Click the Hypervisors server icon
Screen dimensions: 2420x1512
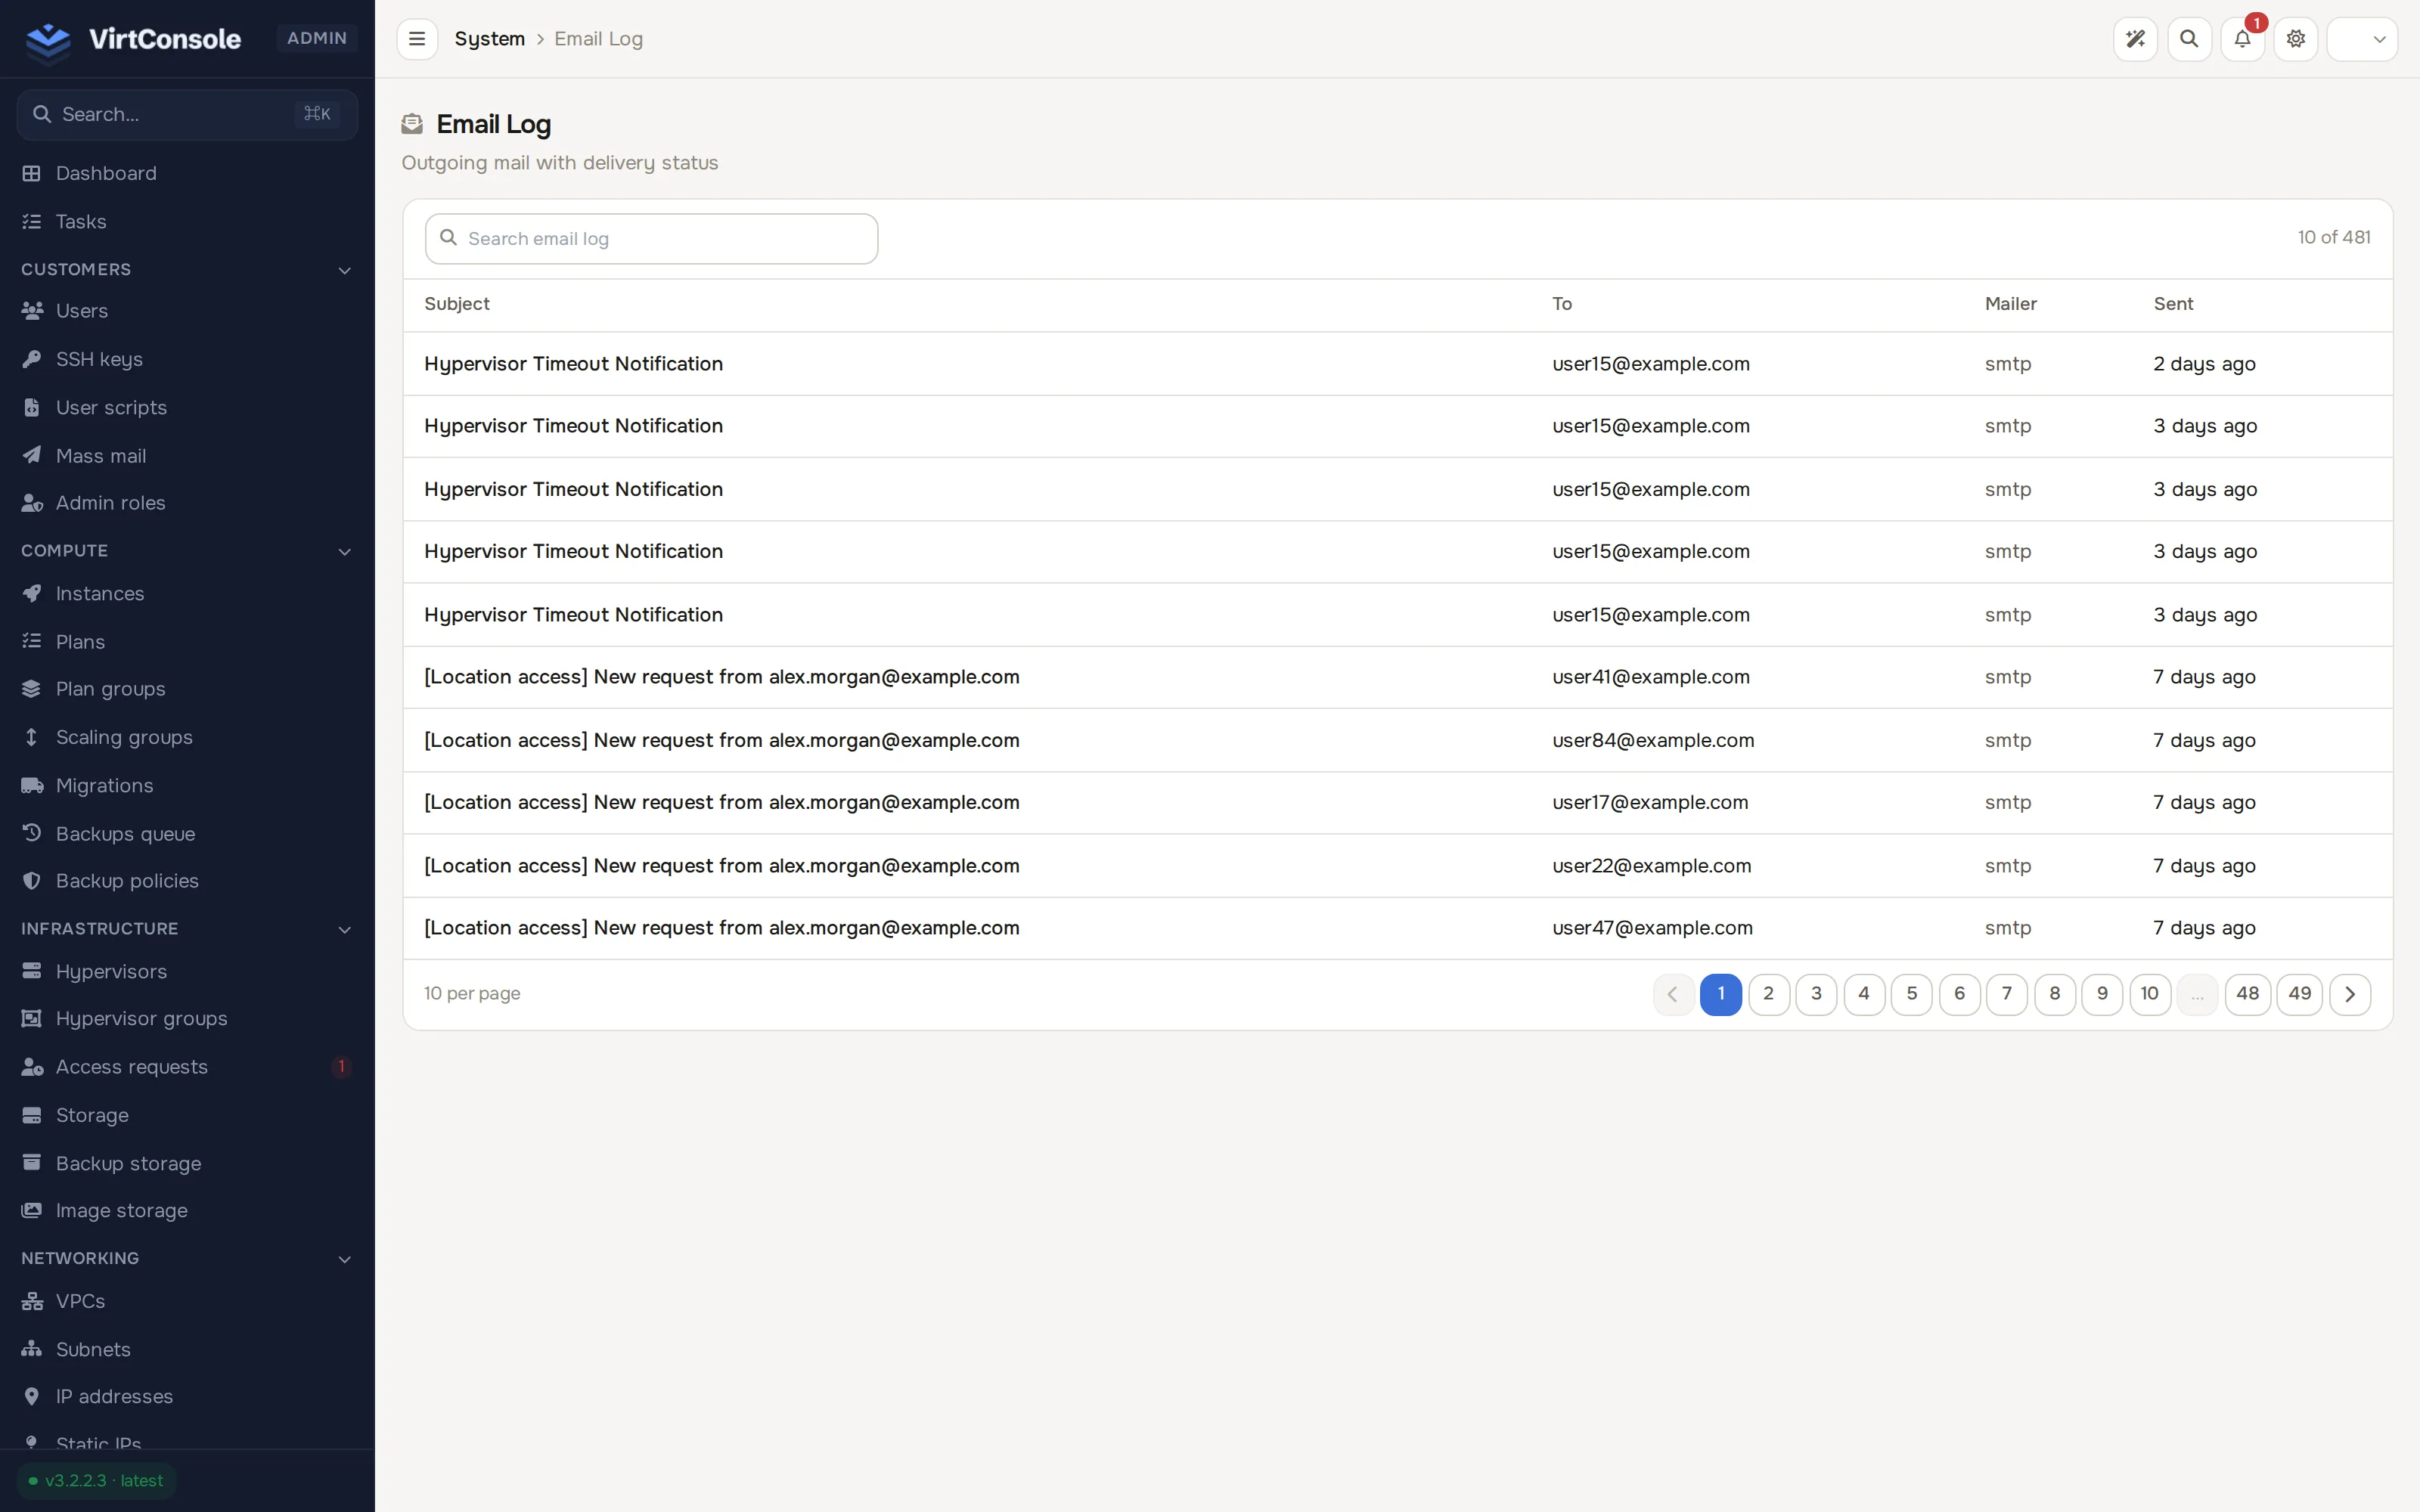point(32,971)
